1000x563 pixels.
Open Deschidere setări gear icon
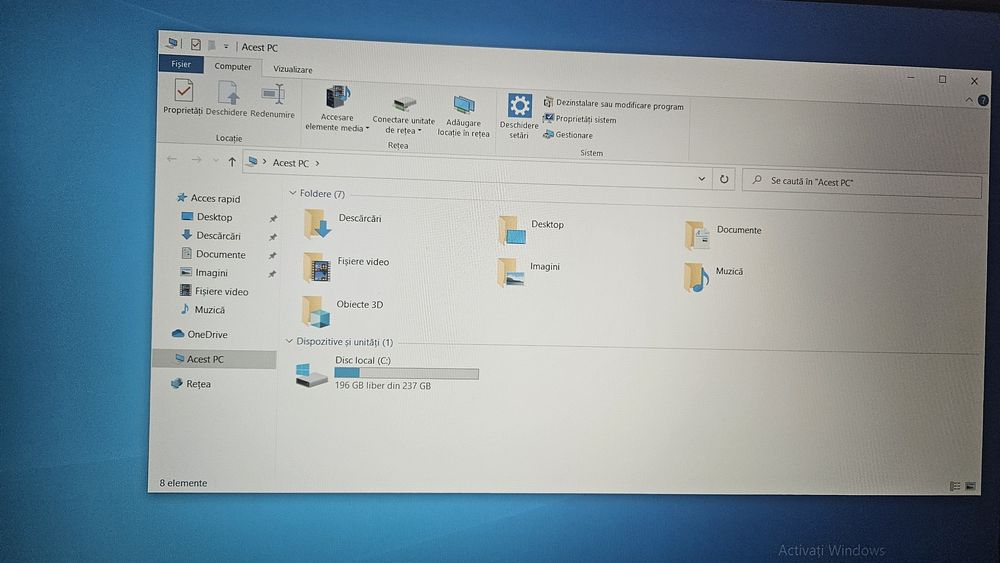click(519, 106)
